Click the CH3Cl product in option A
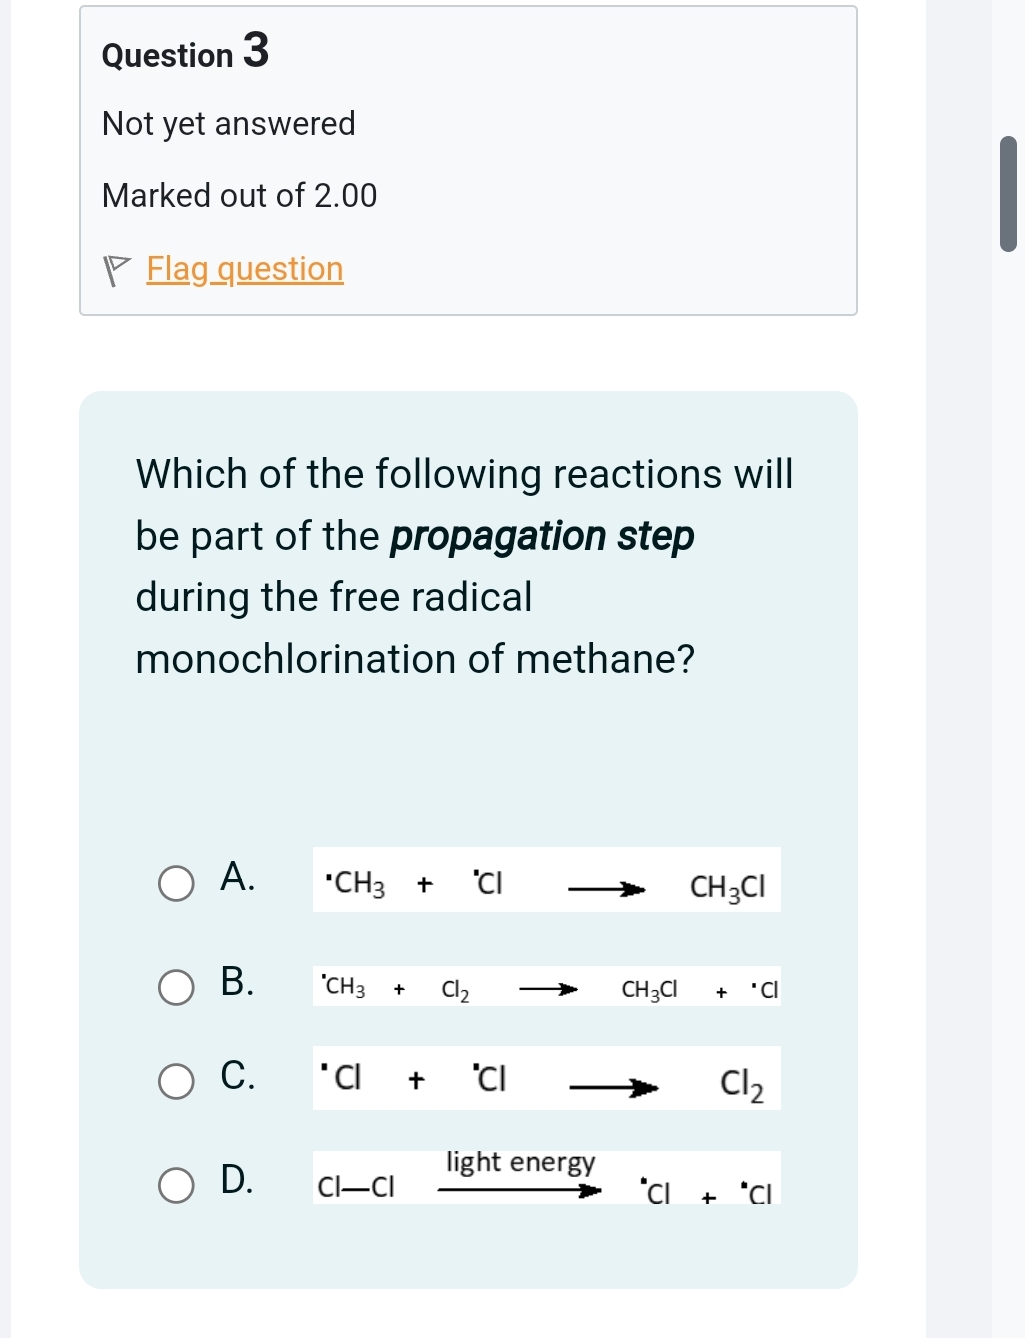This screenshot has width=1025, height=1338. [727, 884]
